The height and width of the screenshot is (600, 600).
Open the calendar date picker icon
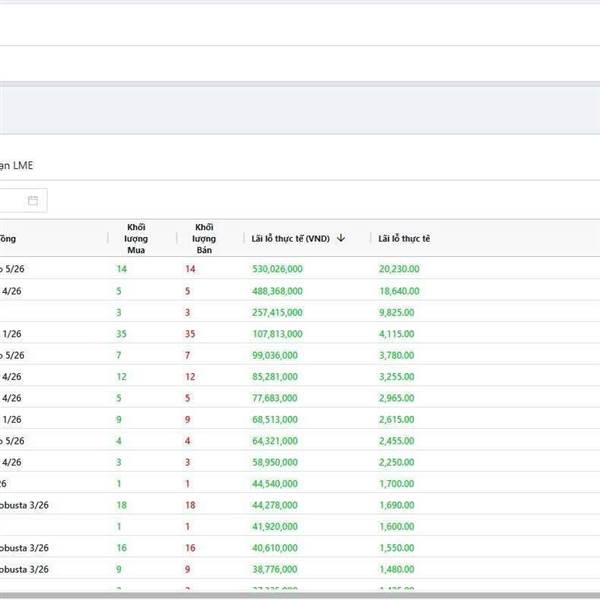(33, 201)
